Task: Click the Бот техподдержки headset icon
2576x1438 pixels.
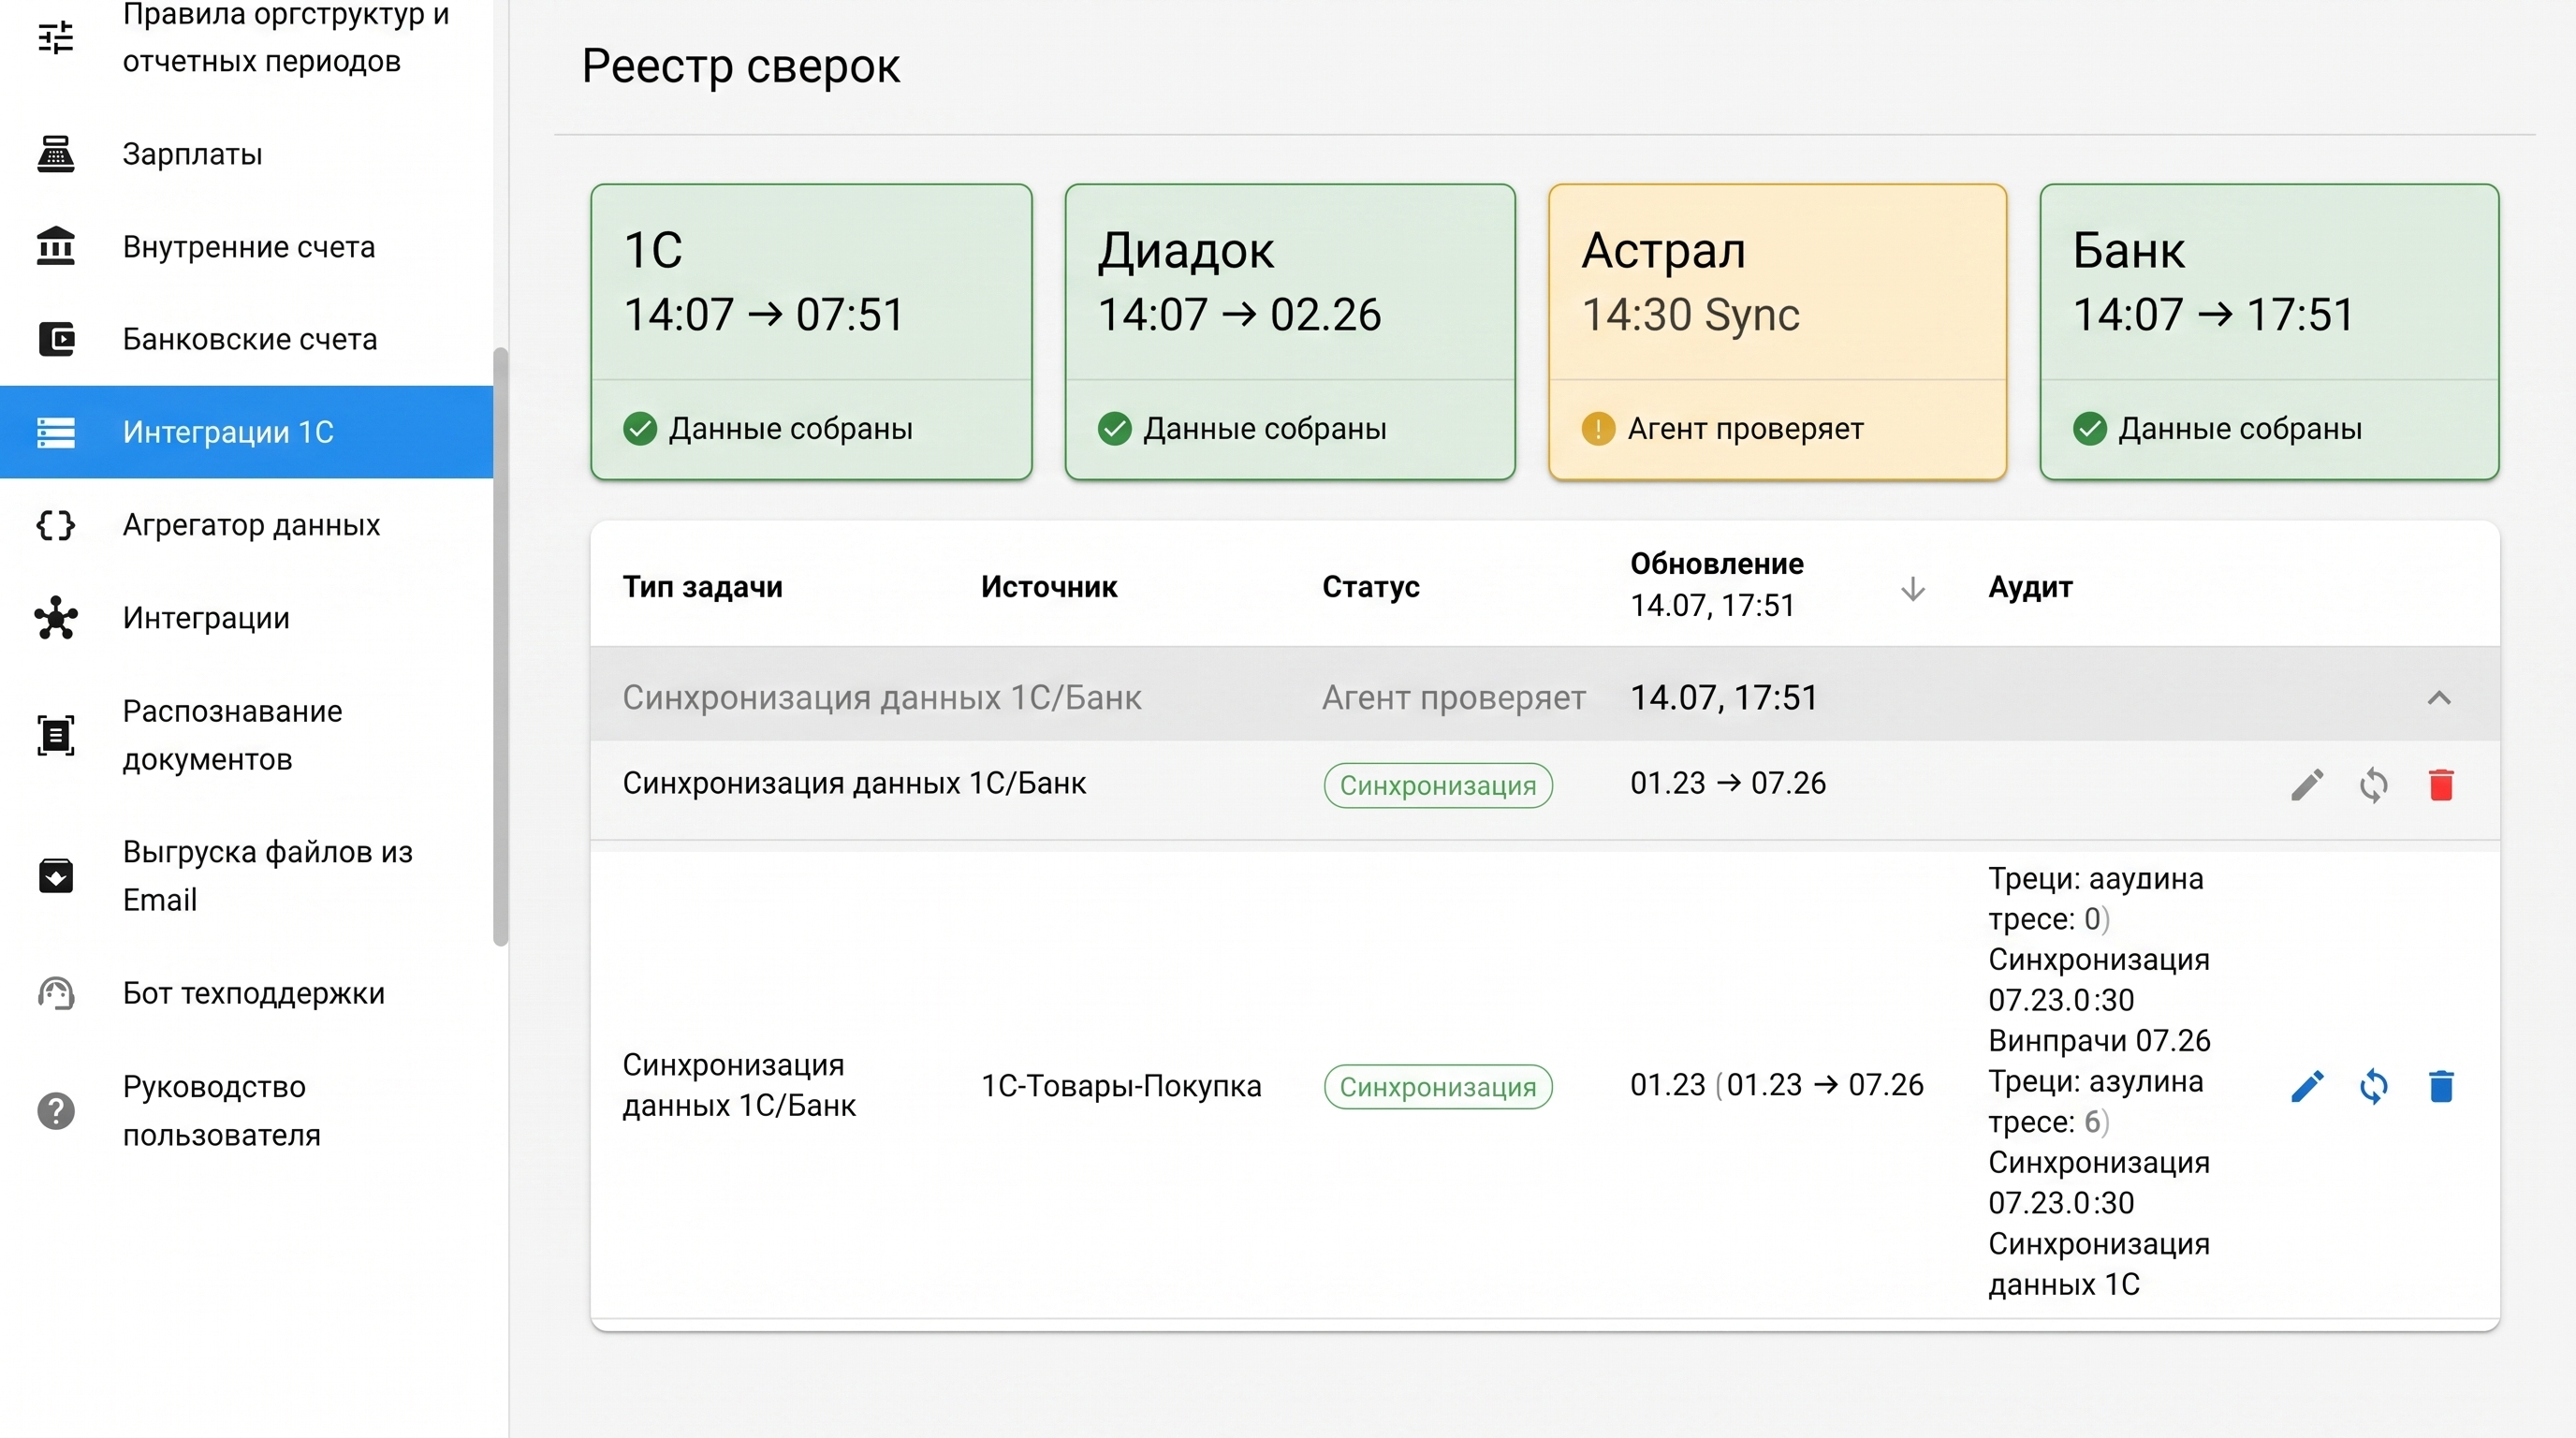Action: [56, 993]
